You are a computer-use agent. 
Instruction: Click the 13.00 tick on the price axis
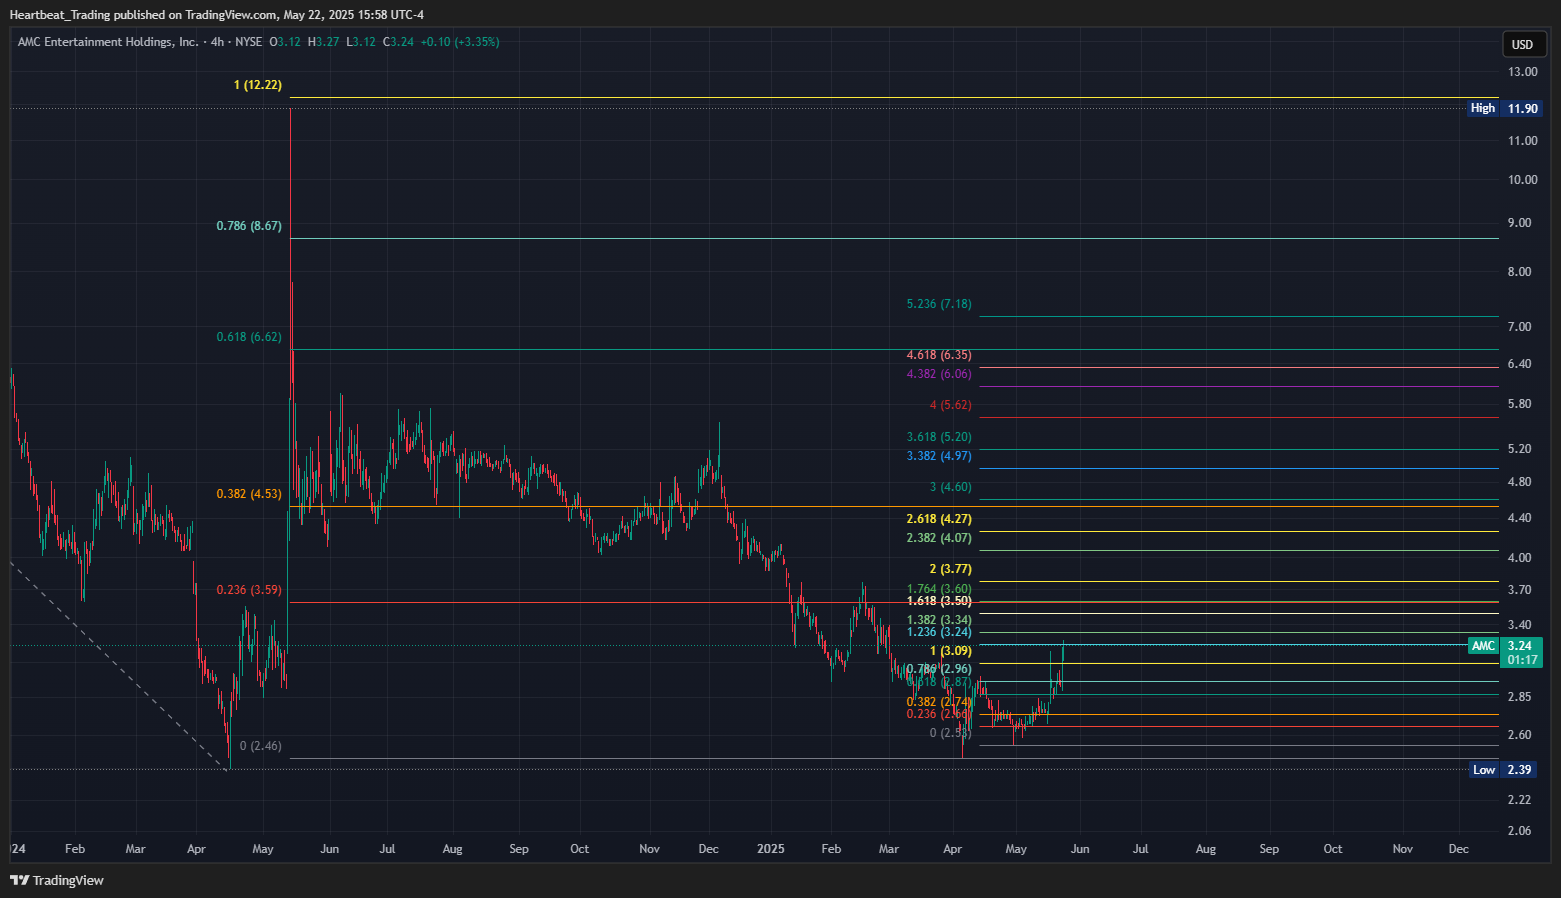point(1522,72)
